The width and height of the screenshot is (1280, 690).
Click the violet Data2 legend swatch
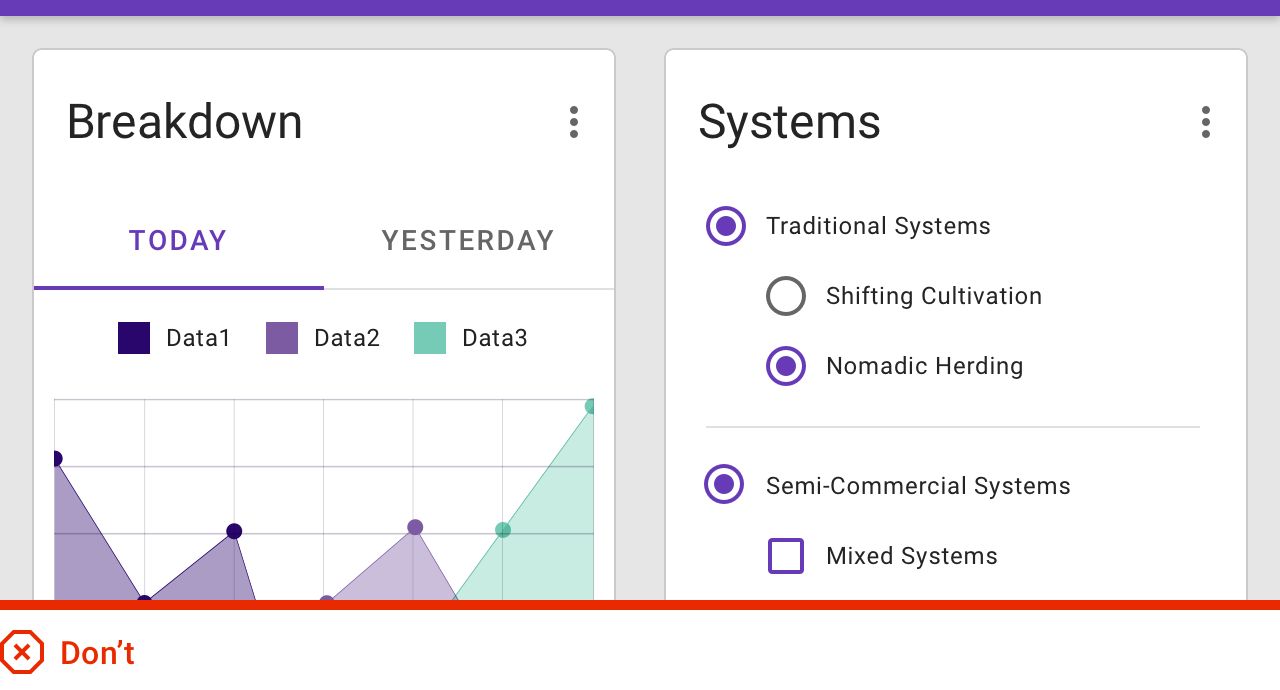click(x=282, y=338)
